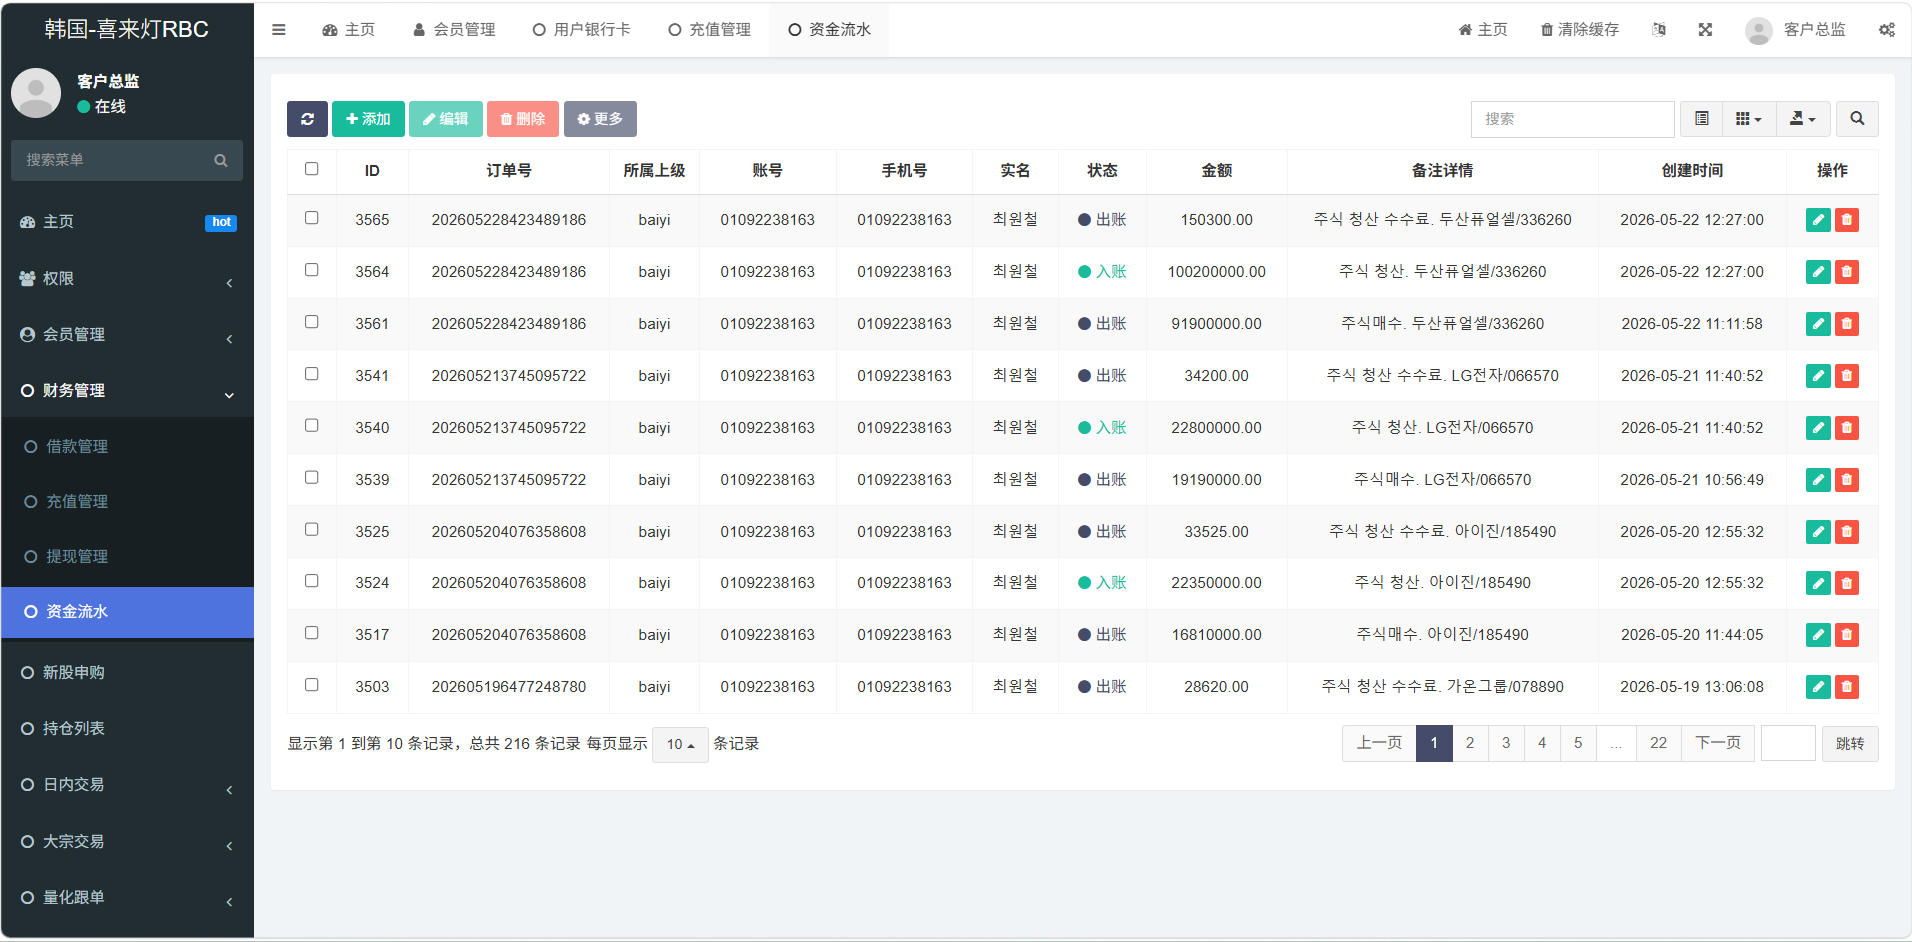Click the 编辑 edit button in toolbar
The height and width of the screenshot is (942, 1912).
pos(446,119)
